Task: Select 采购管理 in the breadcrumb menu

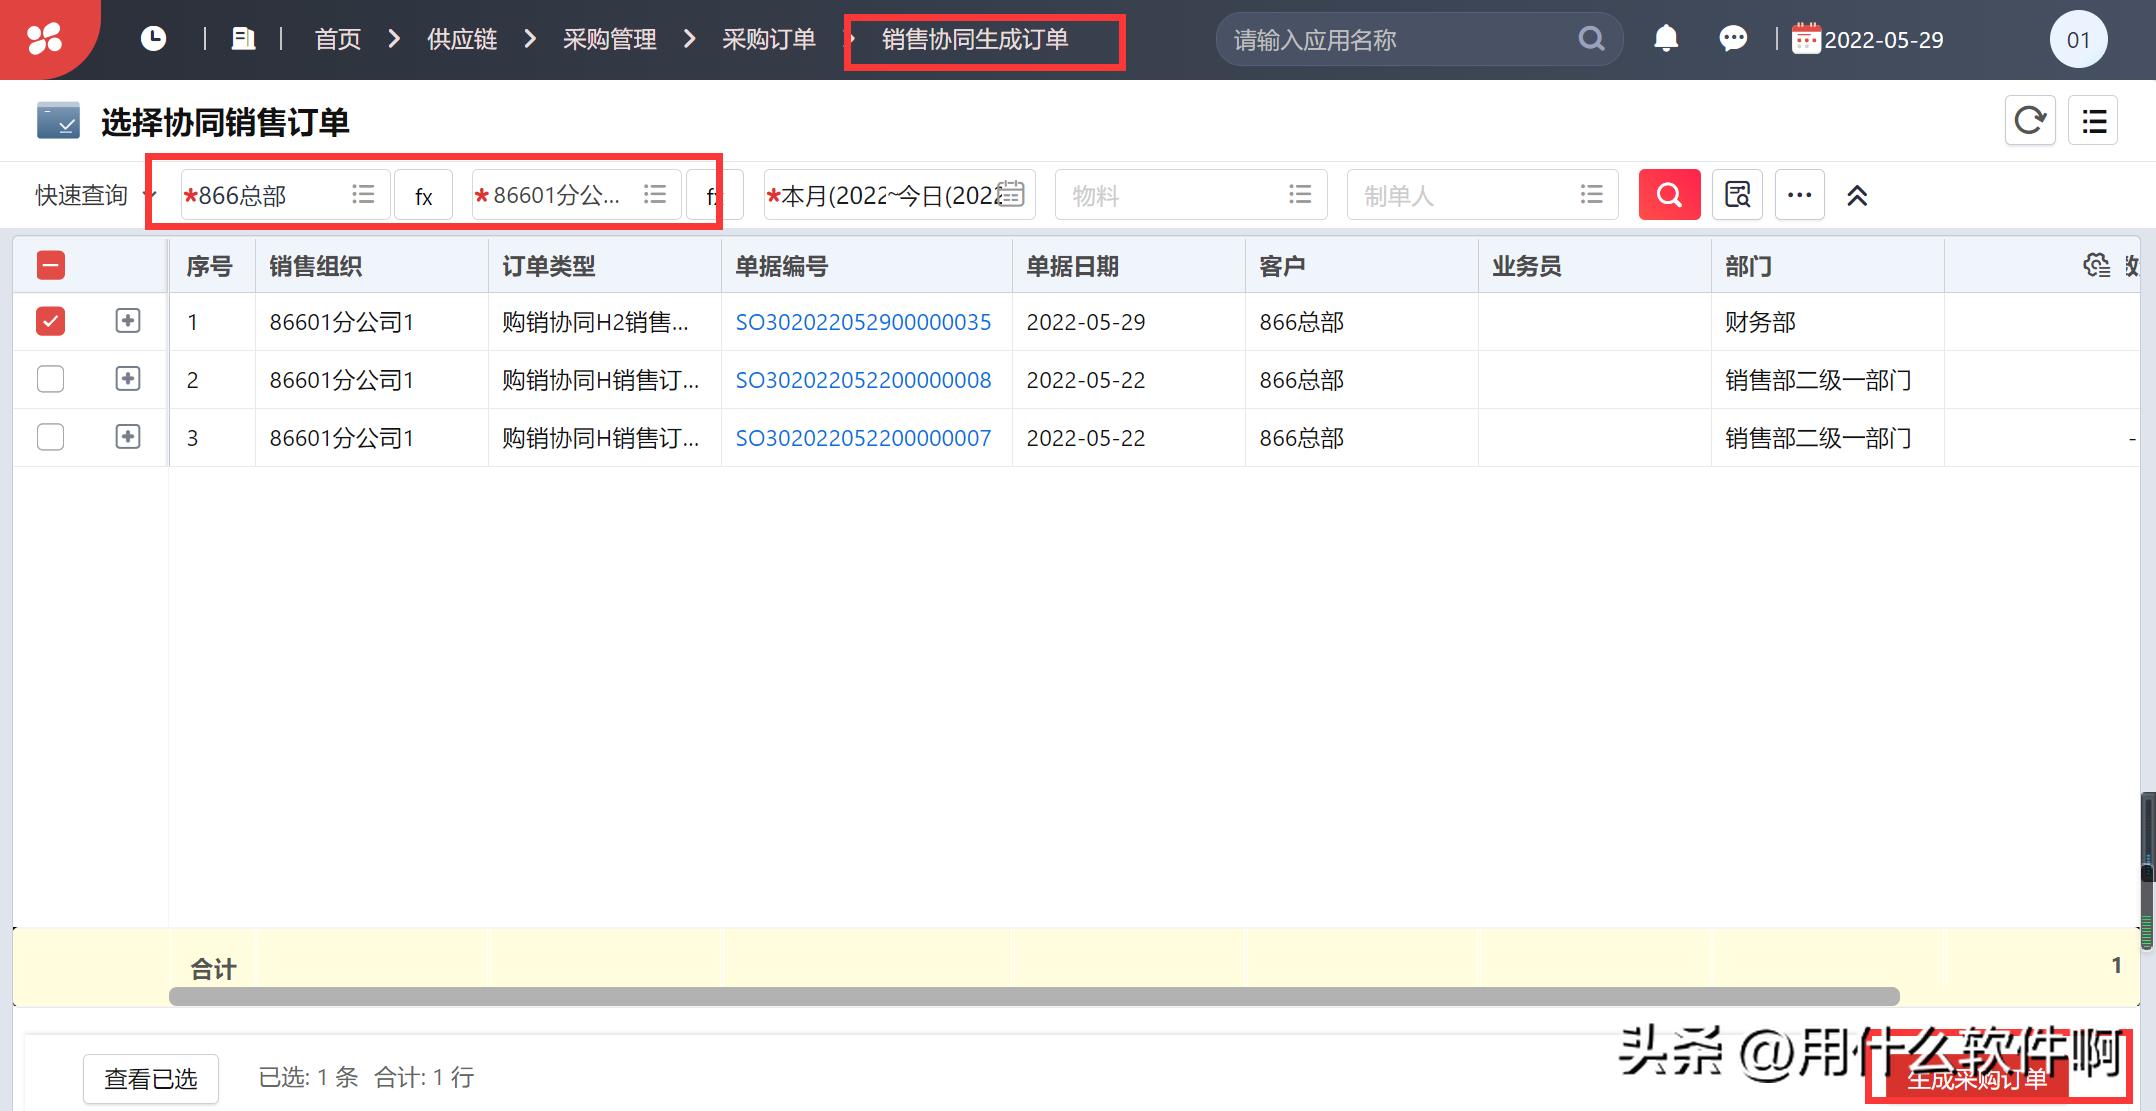Action: pyautogui.click(x=610, y=39)
